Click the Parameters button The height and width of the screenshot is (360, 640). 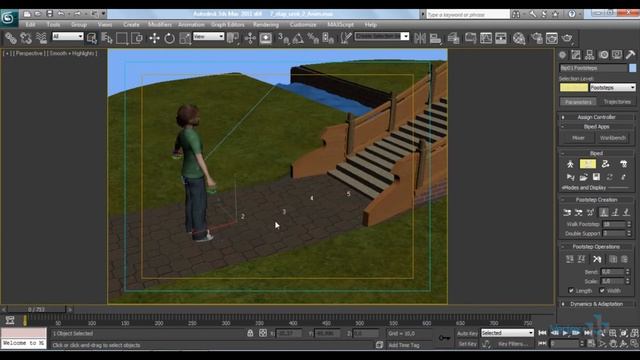coord(578,102)
